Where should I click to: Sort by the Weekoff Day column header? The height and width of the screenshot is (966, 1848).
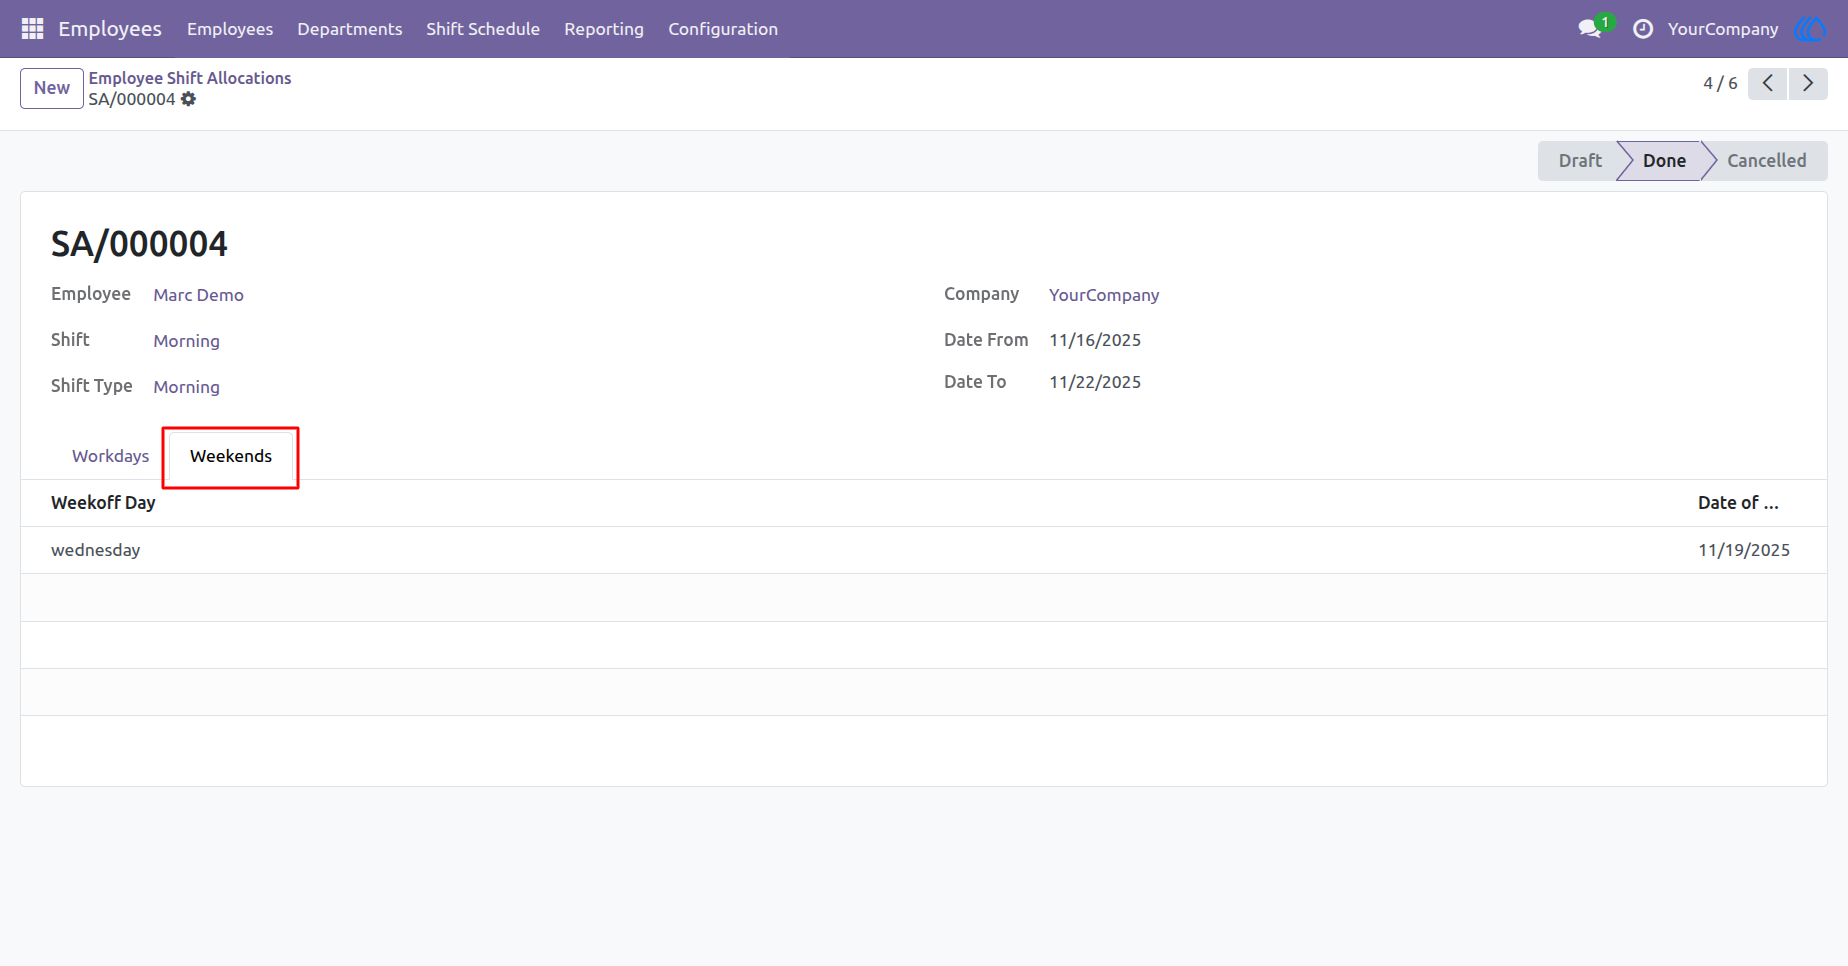tap(103, 503)
